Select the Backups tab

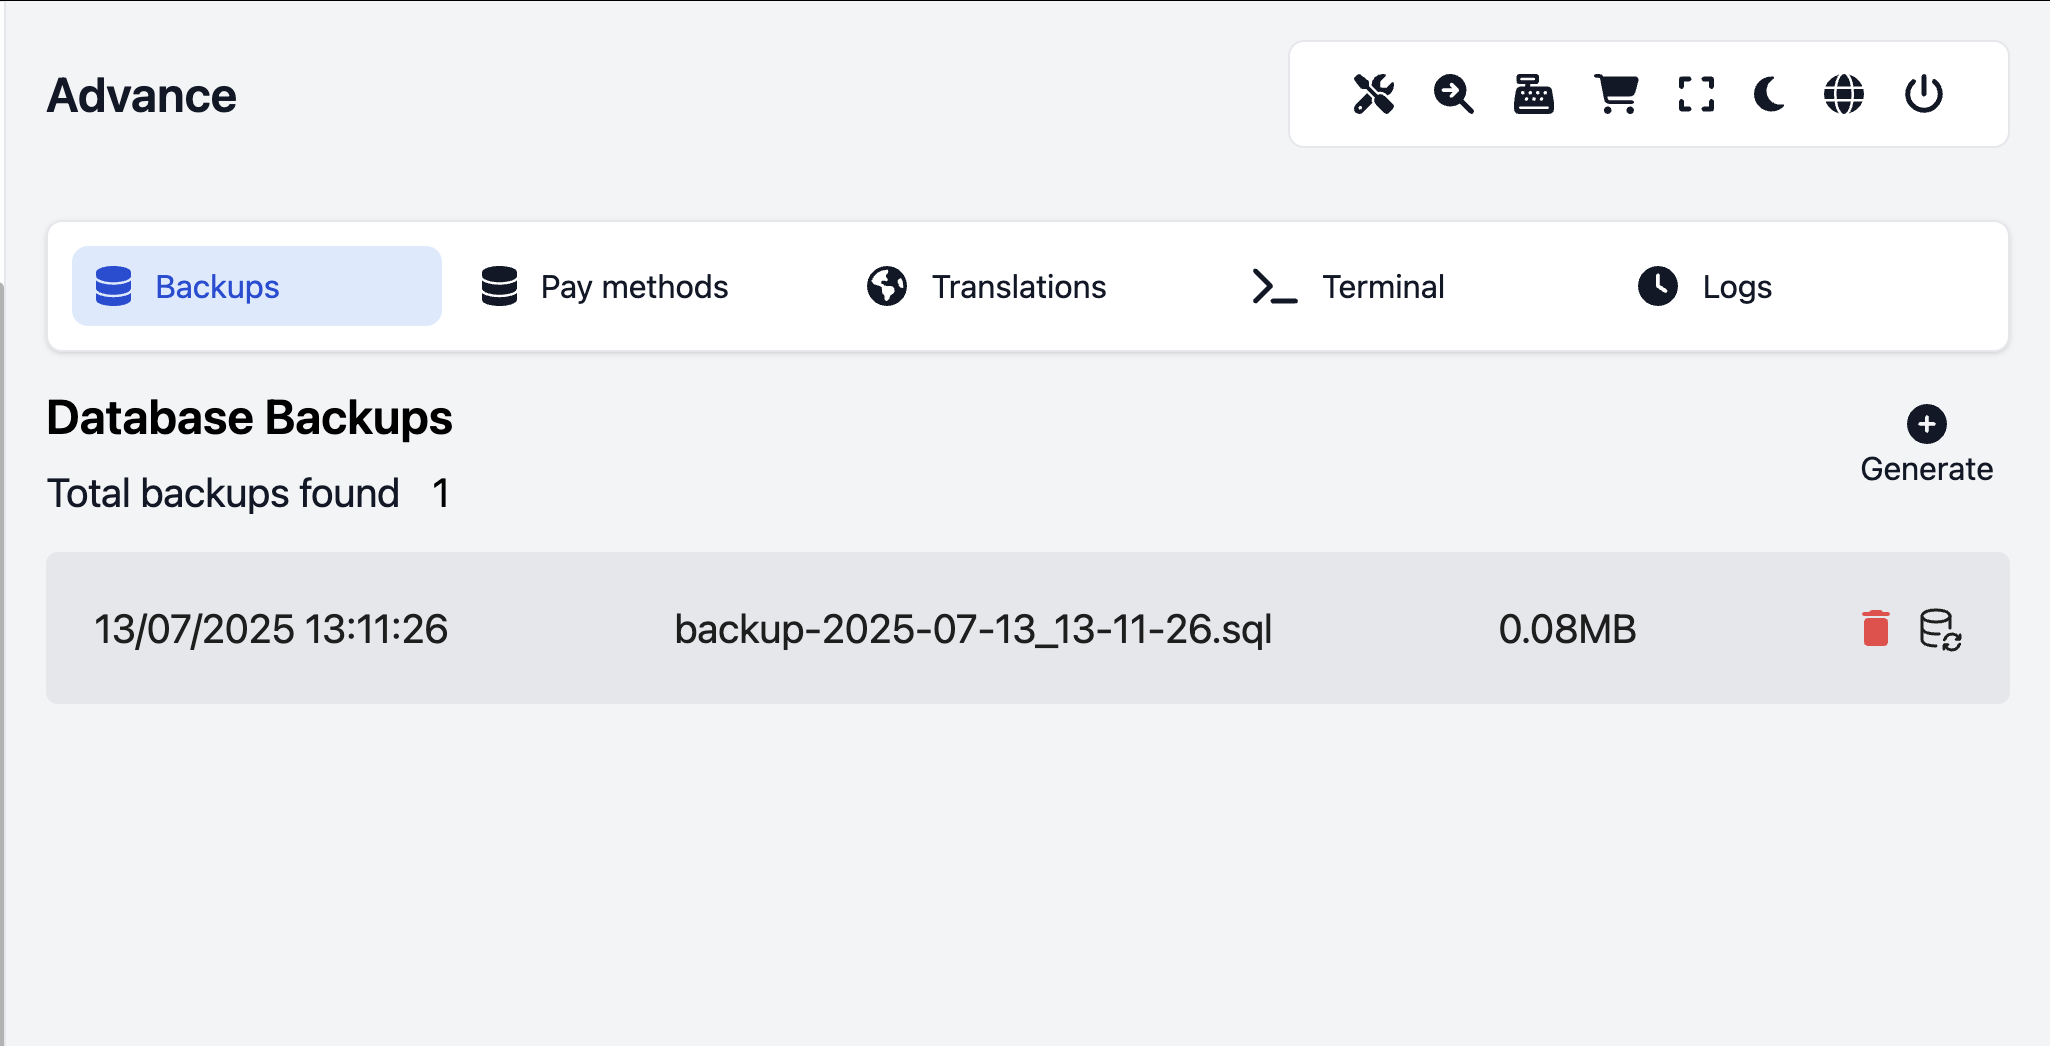click(x=257, y=287)
